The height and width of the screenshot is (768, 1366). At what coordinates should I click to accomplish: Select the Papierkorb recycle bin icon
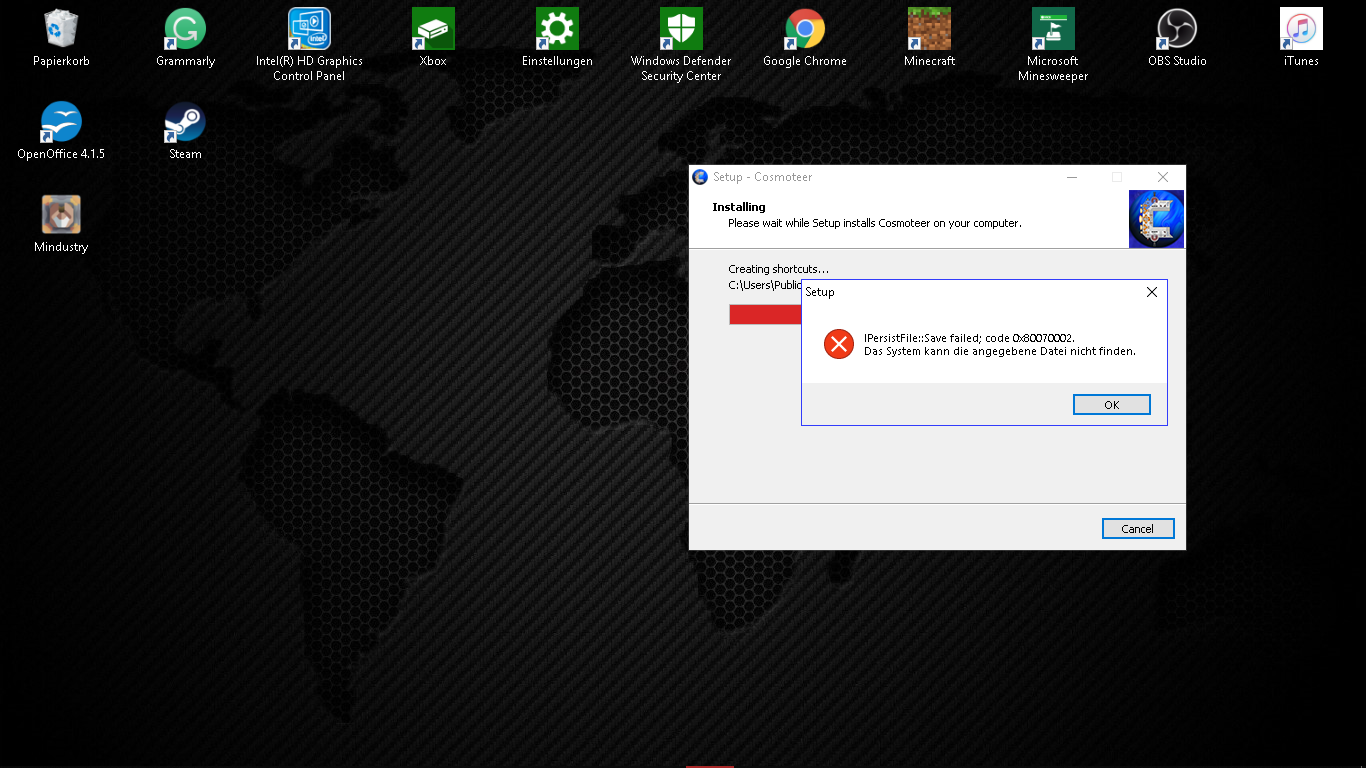click(61, 30)
